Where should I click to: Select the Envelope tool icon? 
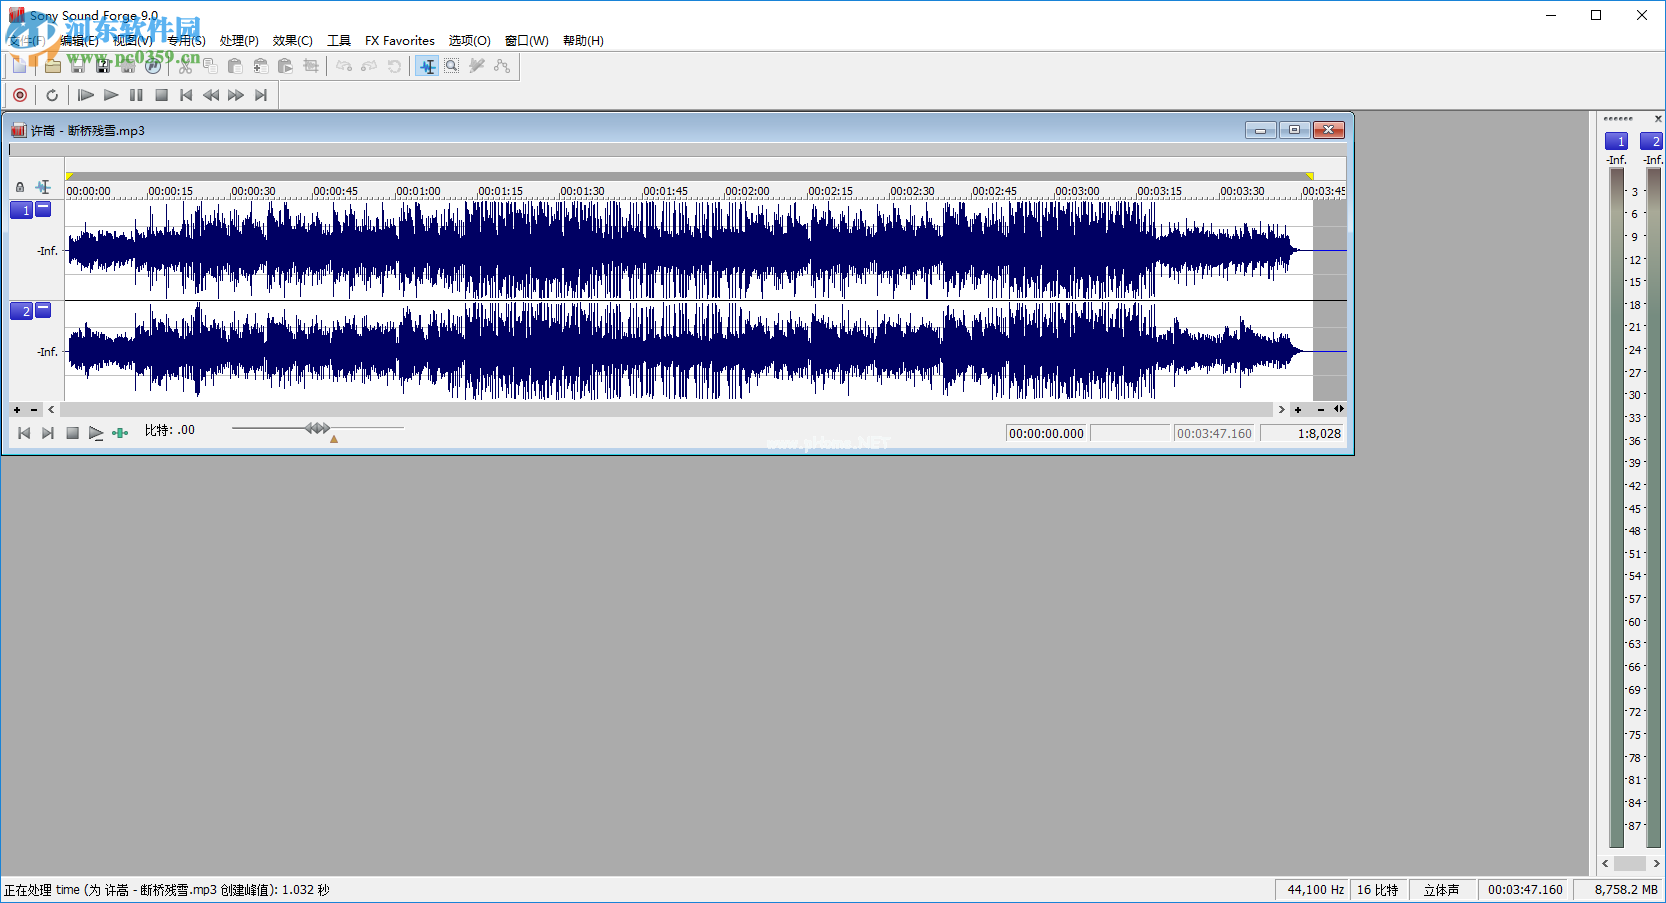click(502, 66)
